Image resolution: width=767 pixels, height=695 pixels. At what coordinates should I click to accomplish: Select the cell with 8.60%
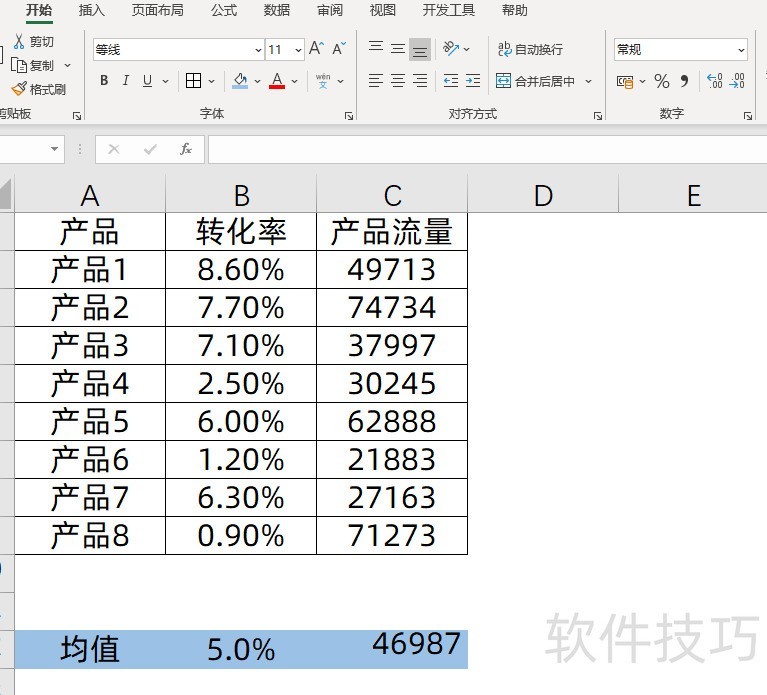[x=241, y=269]
